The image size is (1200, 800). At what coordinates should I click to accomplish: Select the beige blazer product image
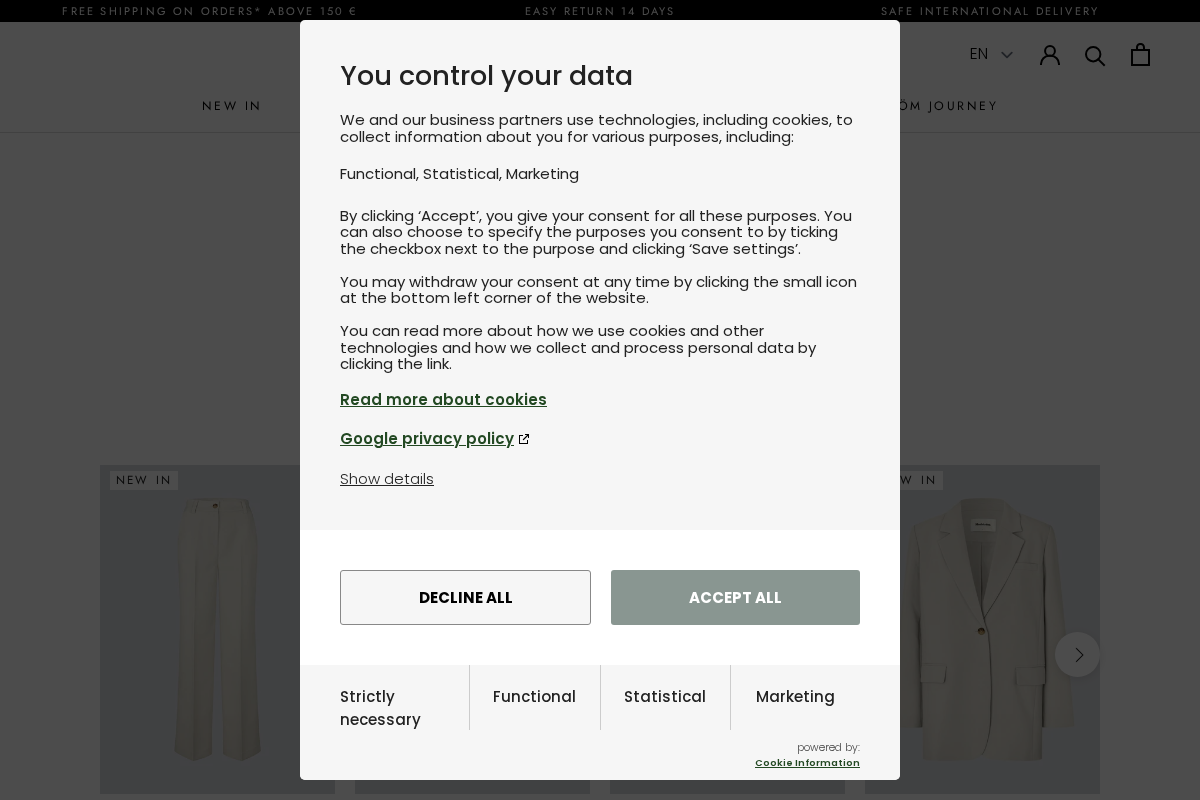(982, 630)
